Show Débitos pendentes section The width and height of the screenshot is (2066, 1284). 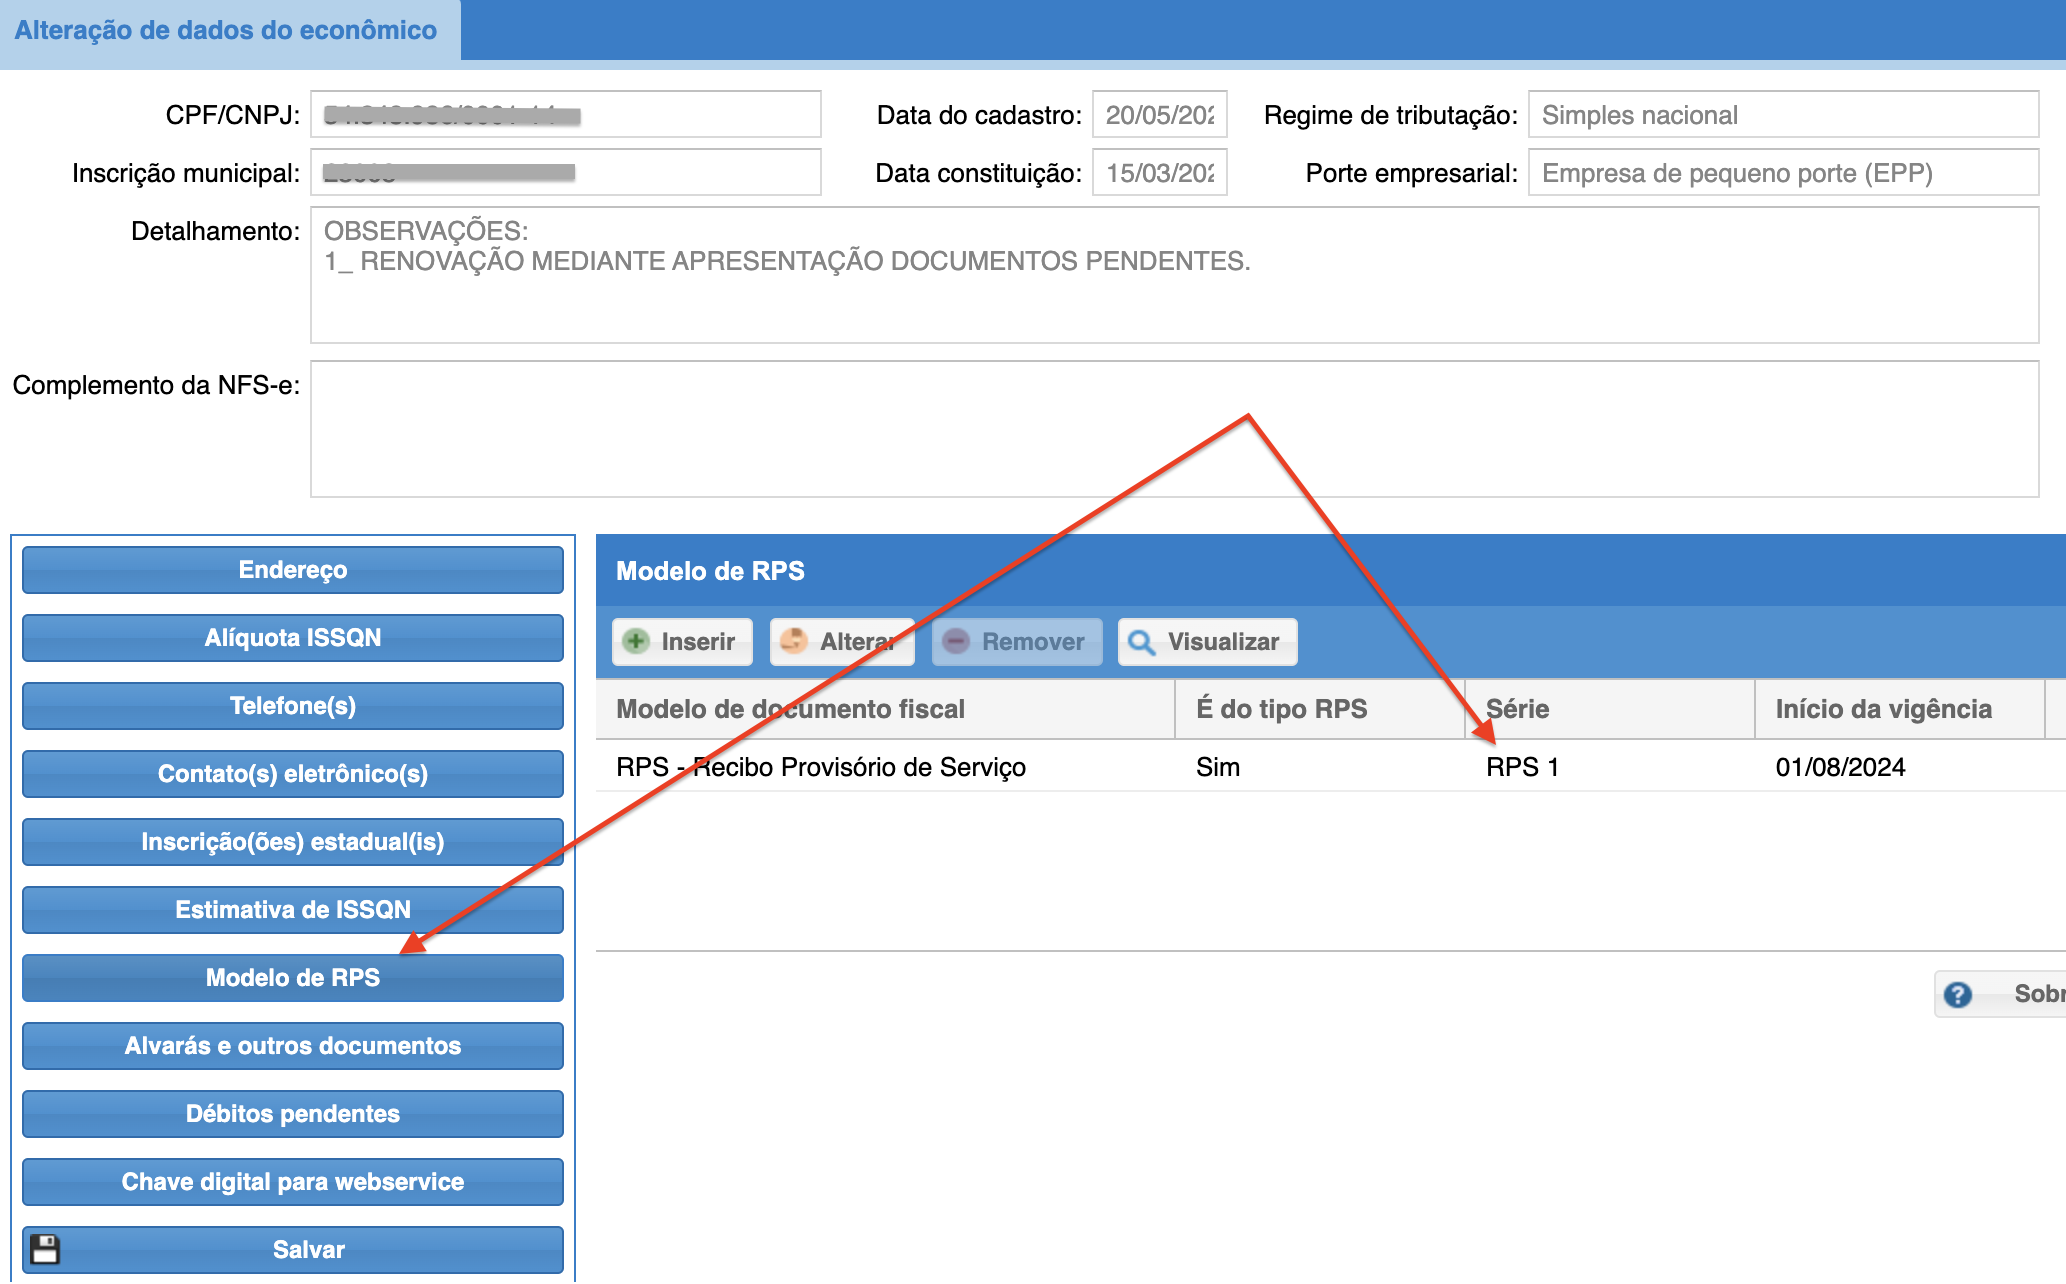pyautogui.click(x=292, y=1114)
